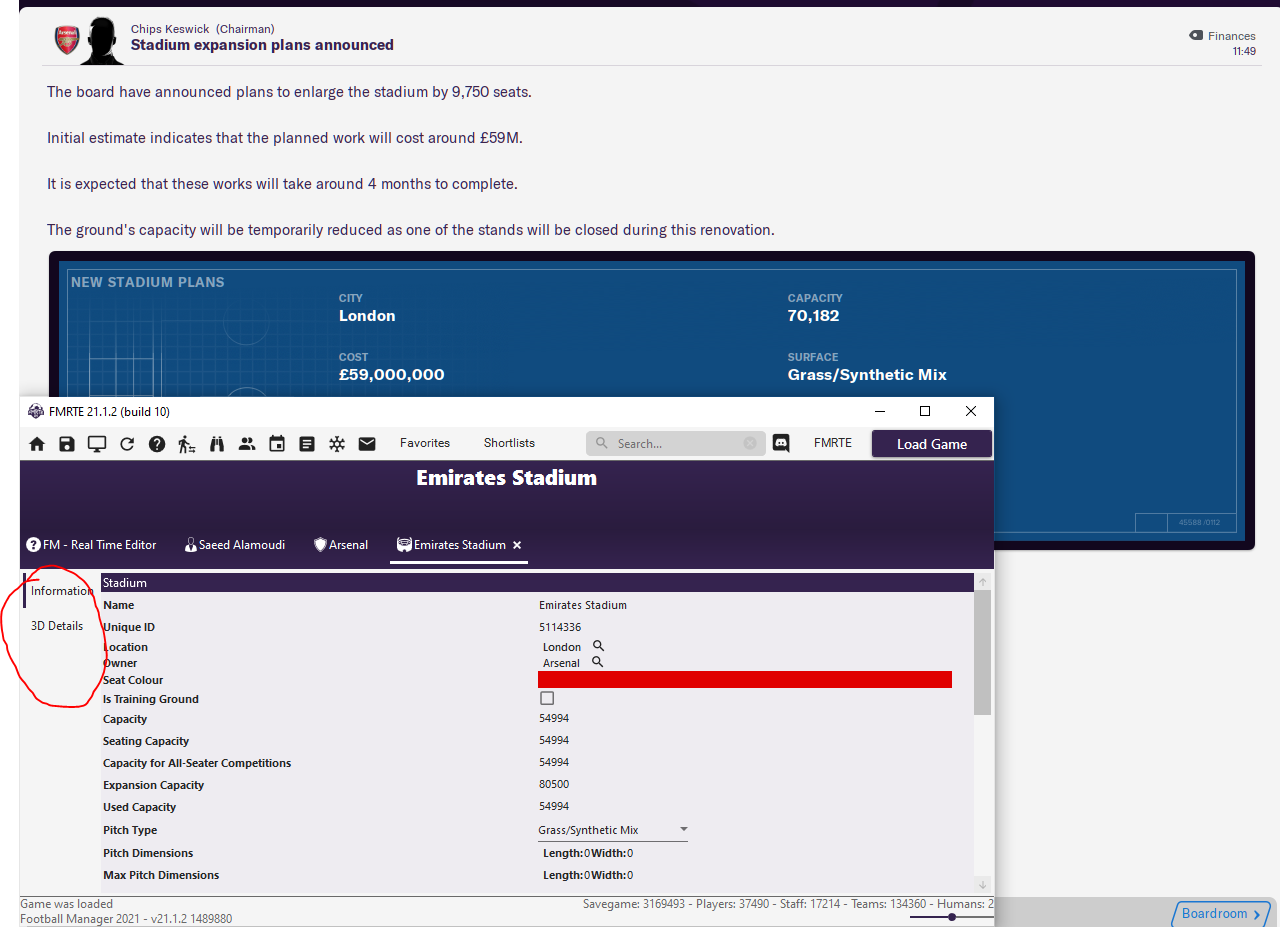
Task: Click the Refresh arrow icon
Action: [127, 444]
